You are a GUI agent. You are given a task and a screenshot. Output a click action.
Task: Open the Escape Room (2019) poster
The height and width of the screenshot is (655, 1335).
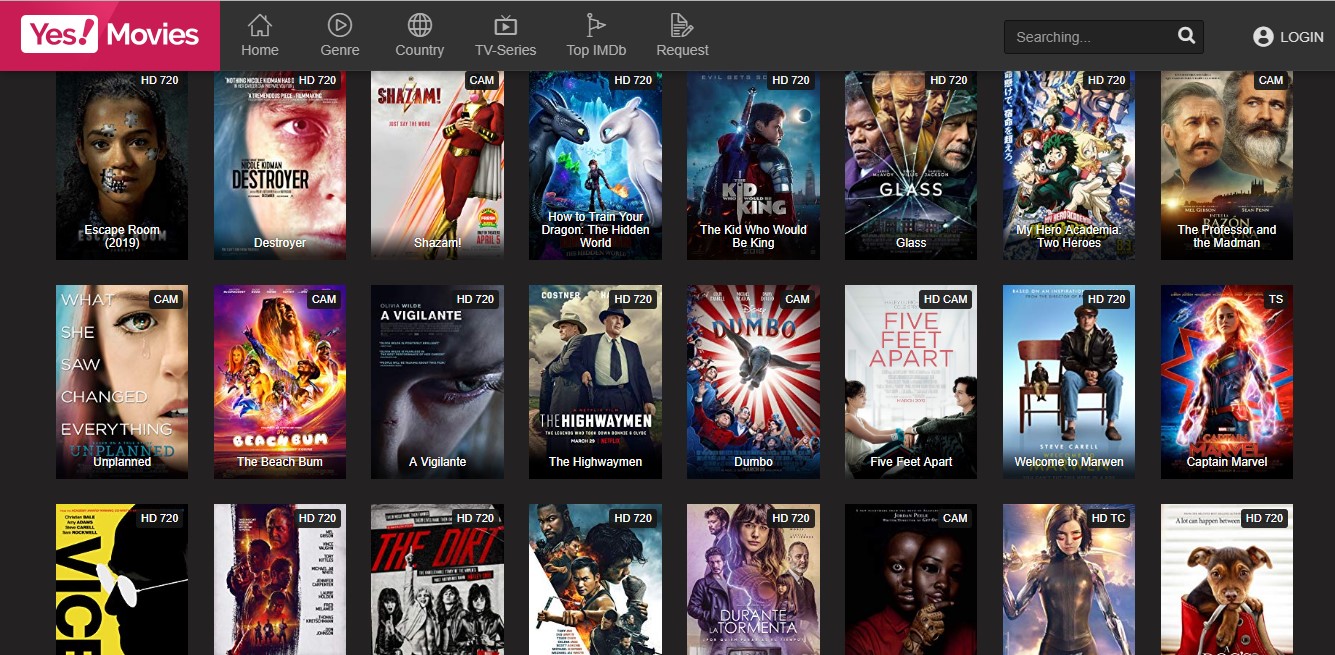pos(122,165)
